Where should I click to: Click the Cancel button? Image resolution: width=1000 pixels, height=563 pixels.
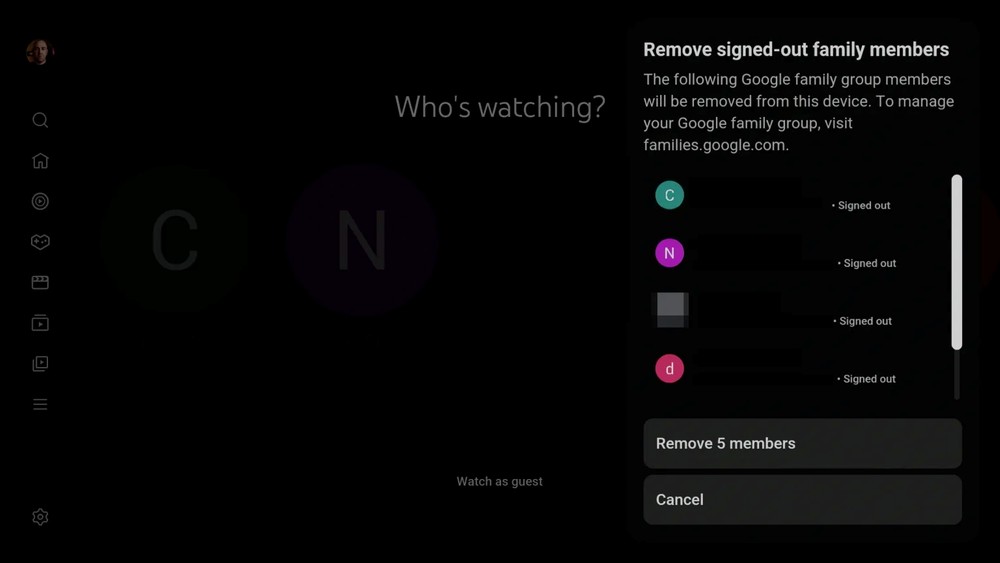click(802, 499)
